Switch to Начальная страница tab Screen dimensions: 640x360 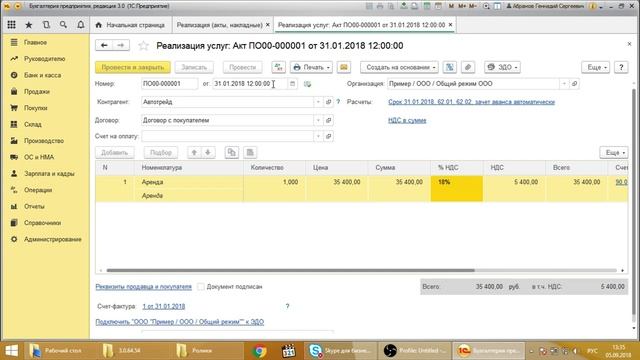pos(131,25)
